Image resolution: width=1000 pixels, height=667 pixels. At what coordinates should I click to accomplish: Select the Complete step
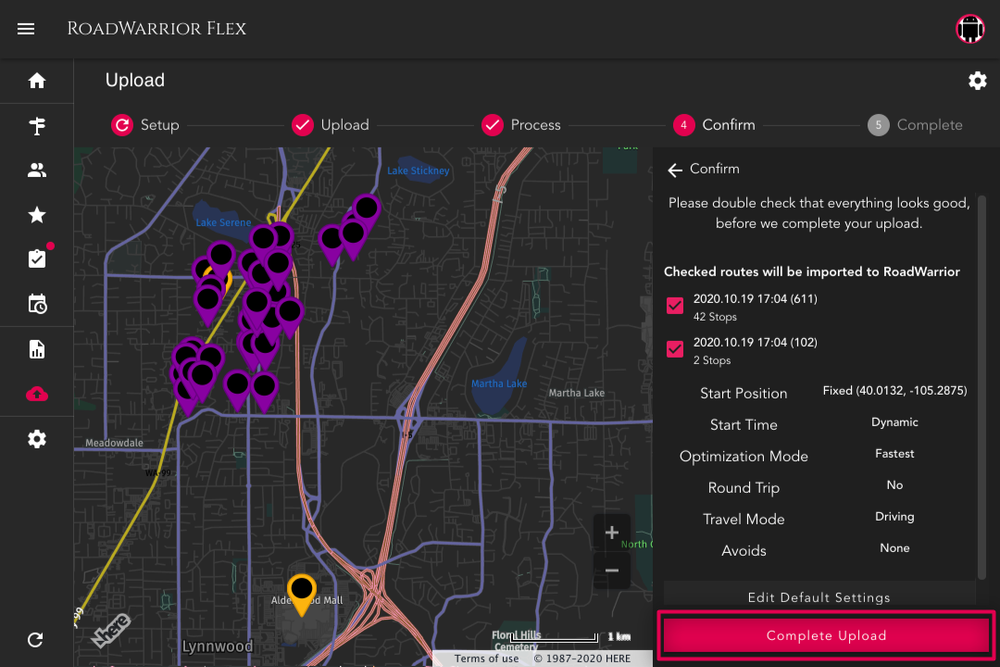point(915,125)
